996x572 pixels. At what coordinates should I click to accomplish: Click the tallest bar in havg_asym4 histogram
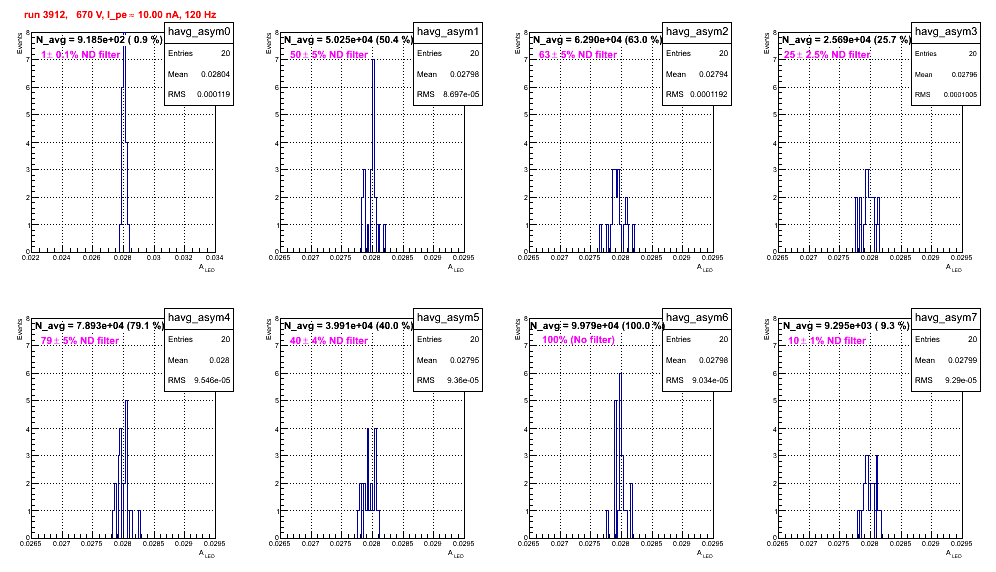pyautogui.click(x=127, y=469)
